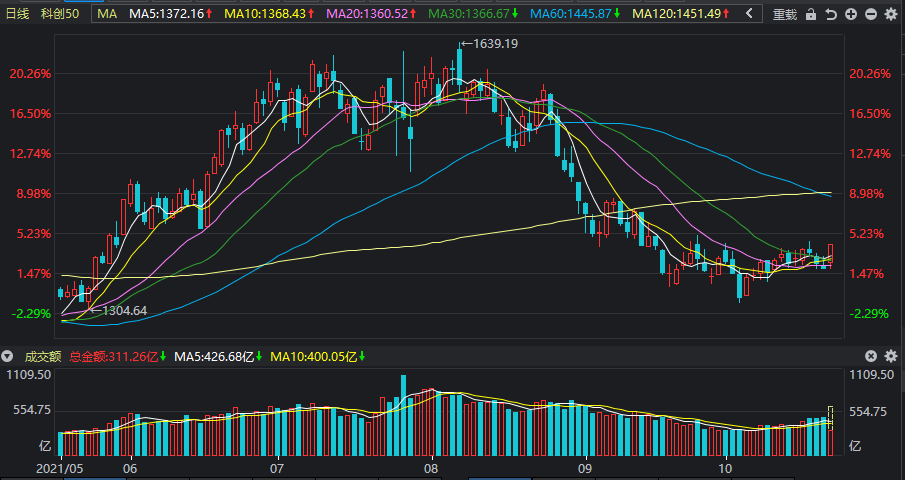Click the 重载 reload button
Screen dimensions: 905x480
(786, 15)
